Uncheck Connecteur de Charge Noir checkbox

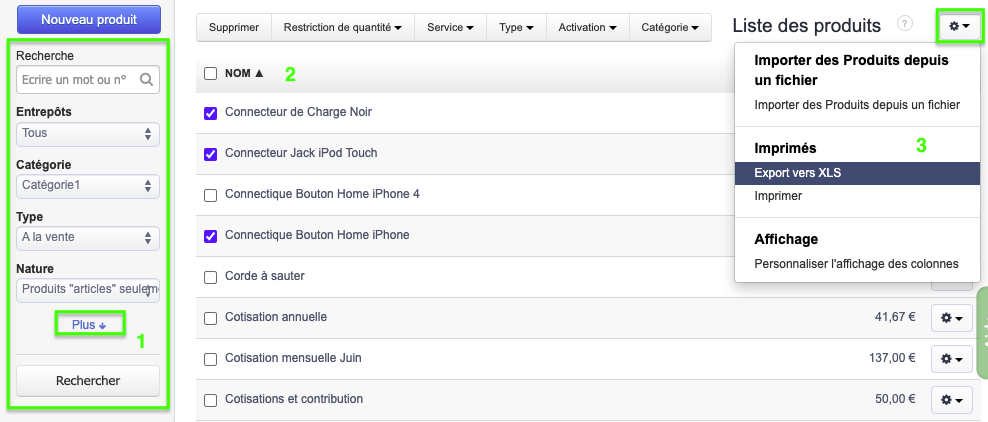click(x=210, y=113)
